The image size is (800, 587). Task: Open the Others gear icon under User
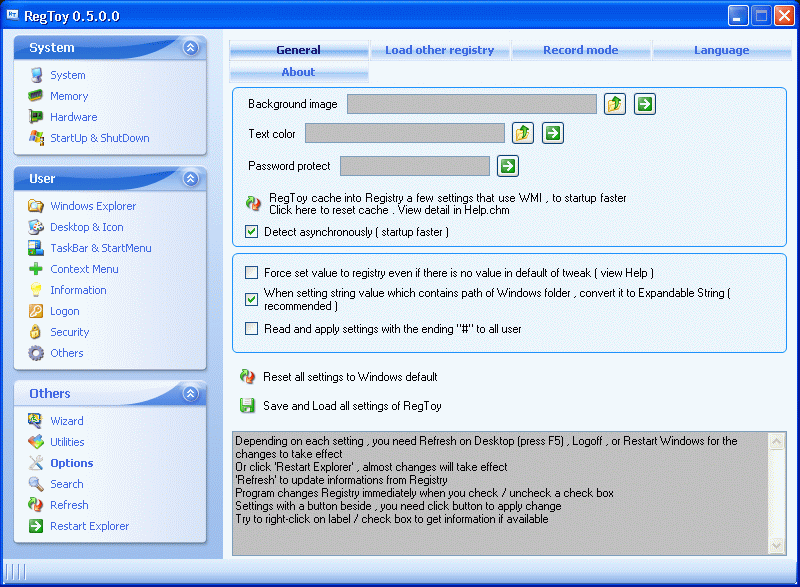(x=36, y=353)
